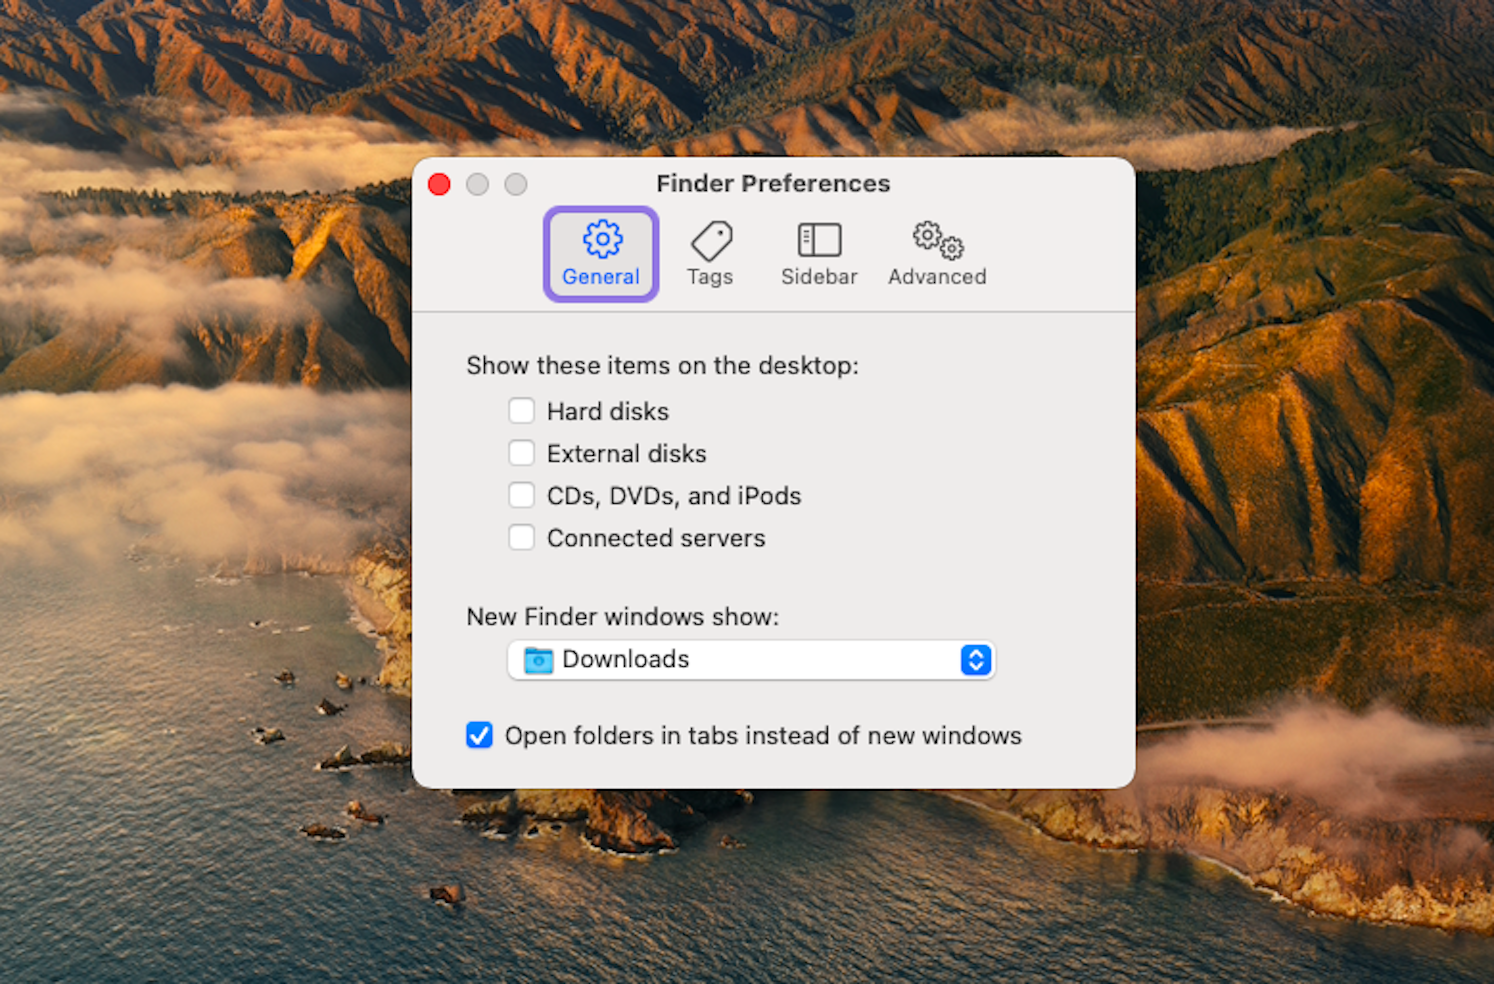
Task: Click the greyed-out zoom window button
Action: 515,184
